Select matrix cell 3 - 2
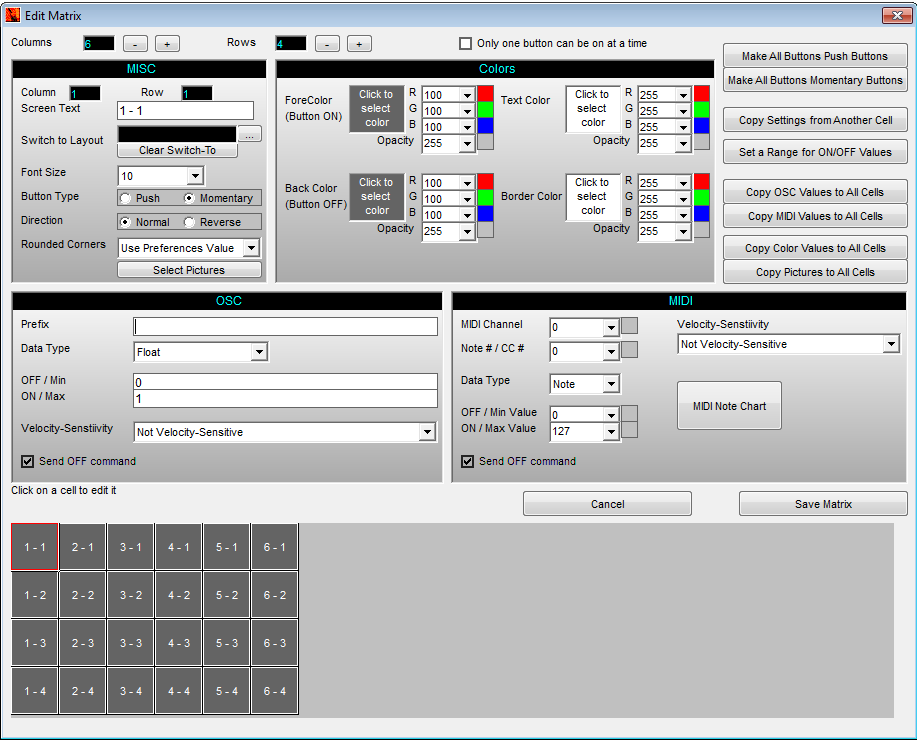 tap(131, 595)
